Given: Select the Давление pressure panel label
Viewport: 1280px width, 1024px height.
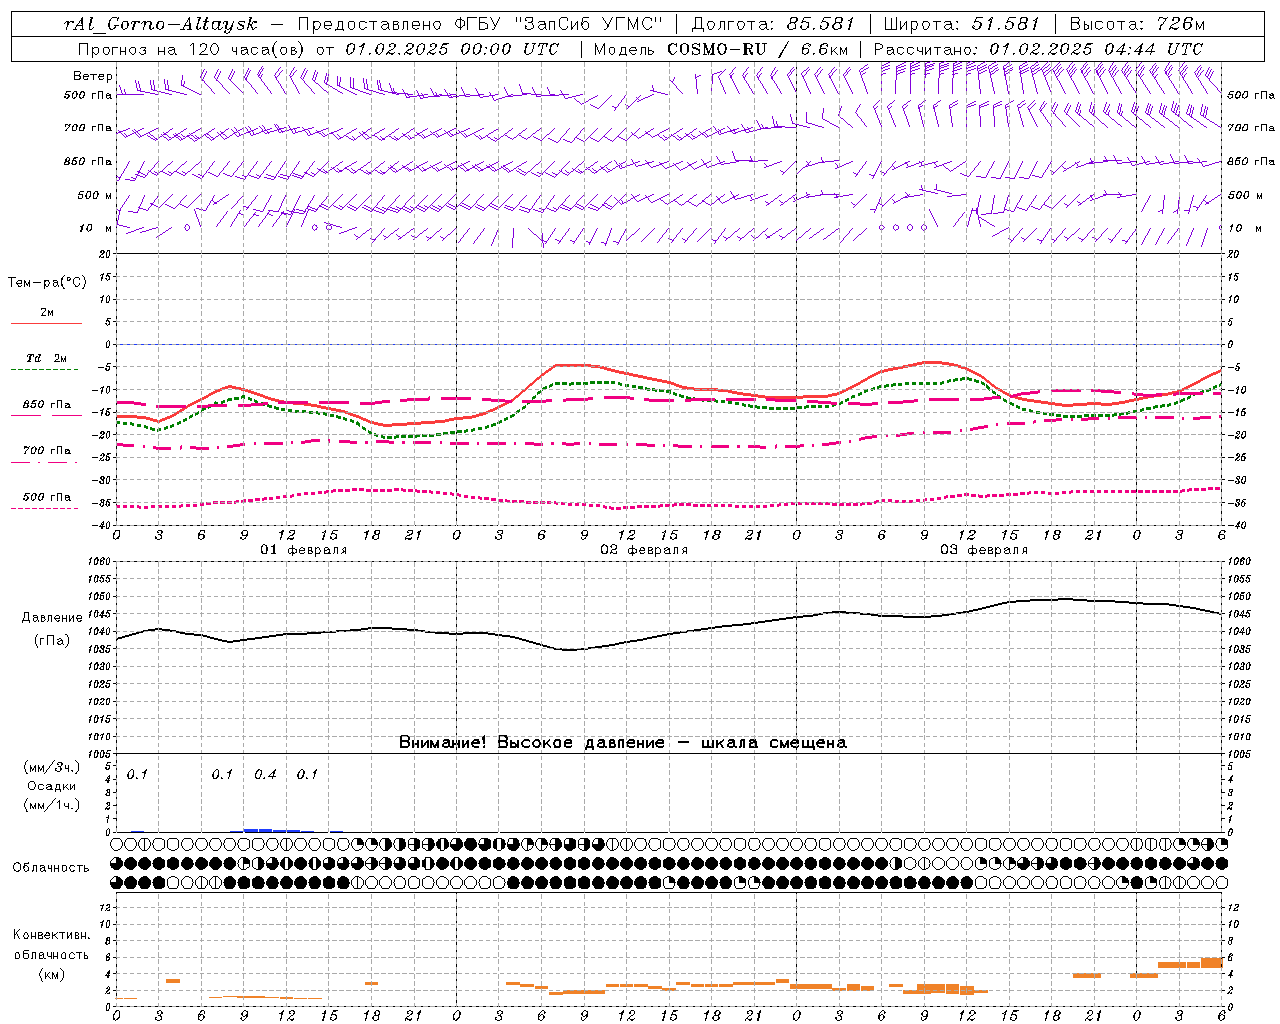Looking at the screenshot, I should (x=52, y=618).
